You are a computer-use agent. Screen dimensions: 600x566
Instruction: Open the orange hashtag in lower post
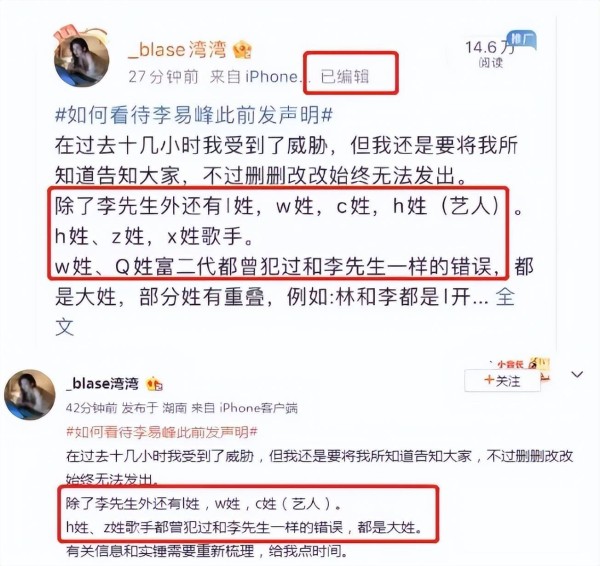tap(162, 432)
